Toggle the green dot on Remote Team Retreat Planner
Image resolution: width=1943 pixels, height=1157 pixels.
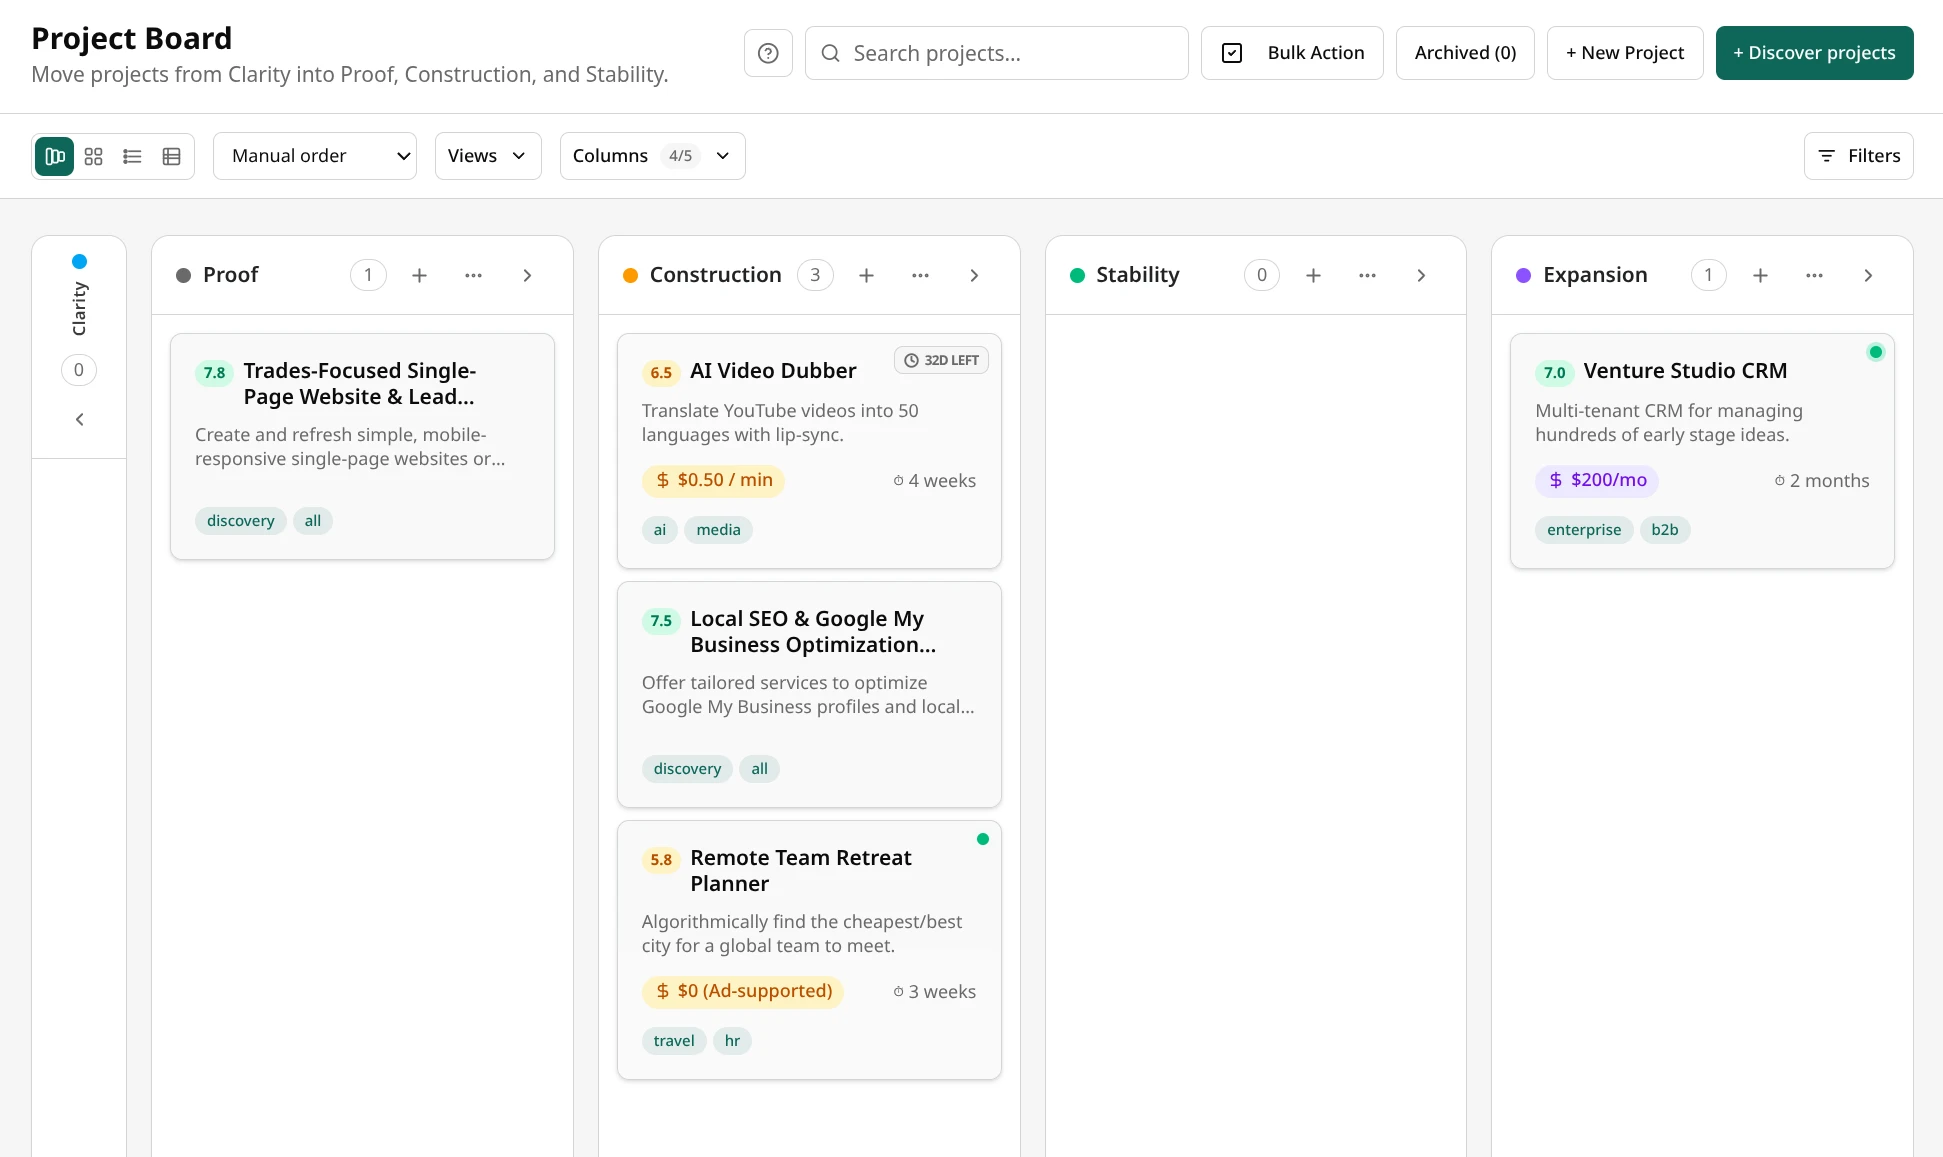tap(983, 839)
